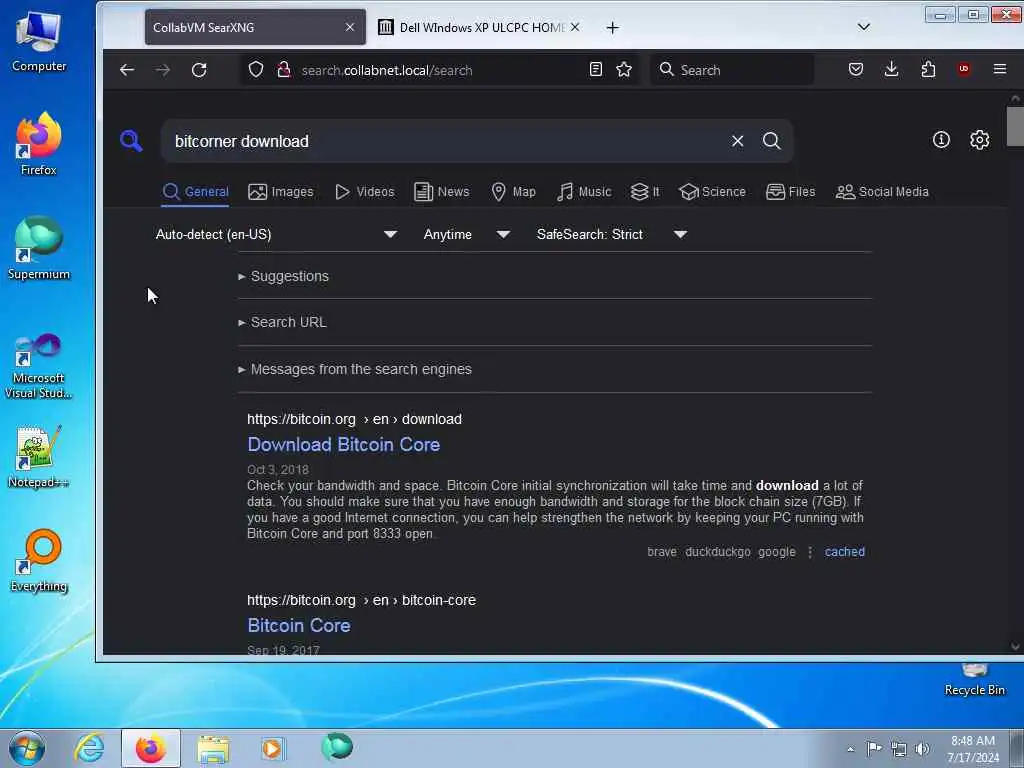Expand the Search URL section
This screenshot has width=1024, height=768.
point(282,323)
